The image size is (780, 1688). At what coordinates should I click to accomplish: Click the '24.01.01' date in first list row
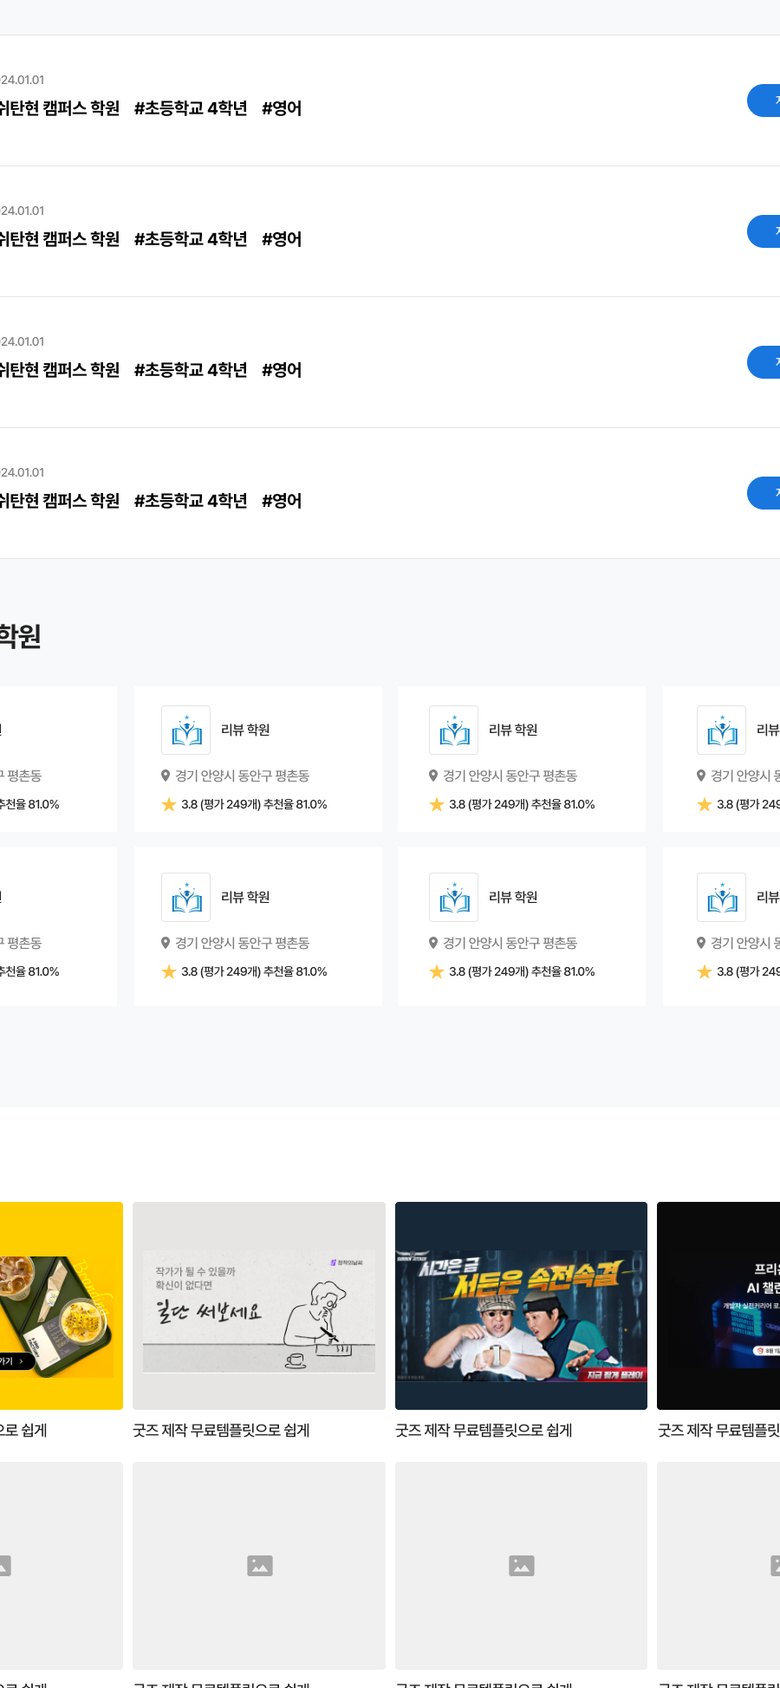(22, 80)
